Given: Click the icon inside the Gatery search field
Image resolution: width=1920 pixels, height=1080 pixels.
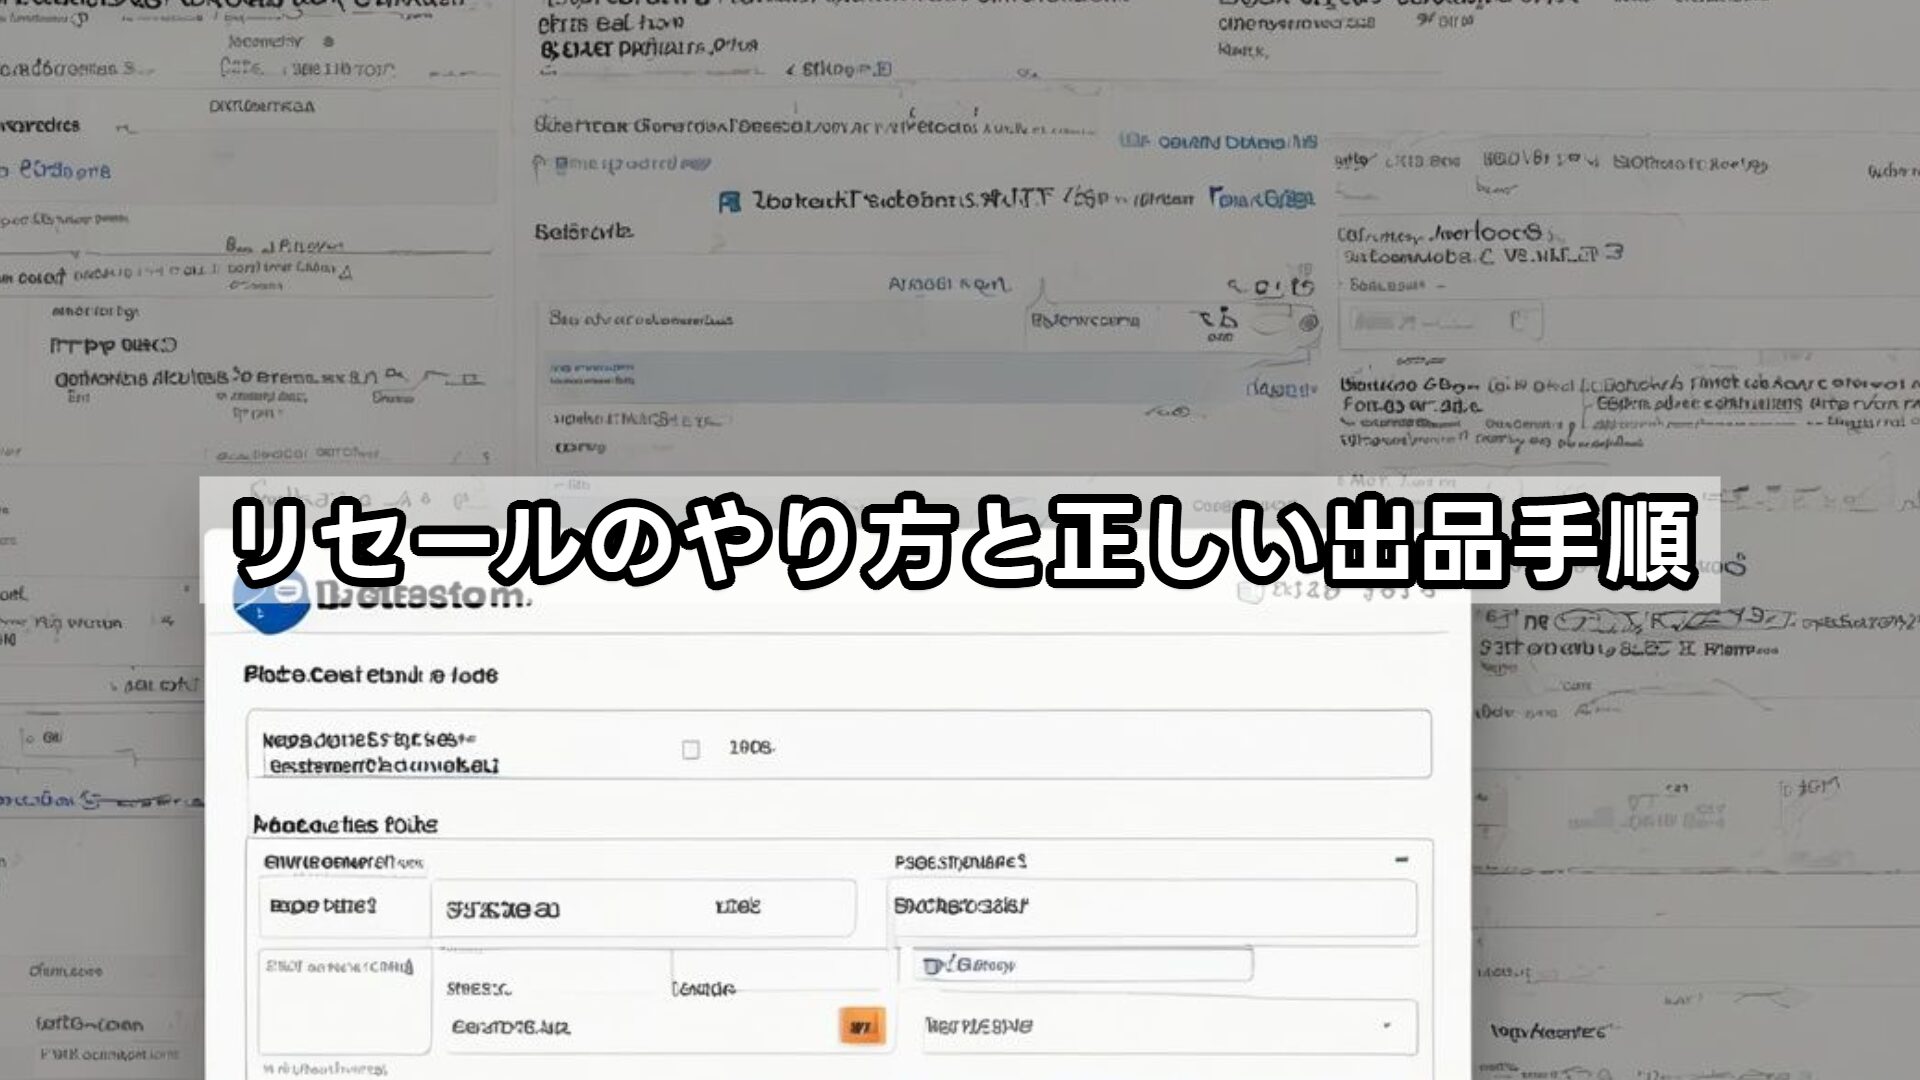Looking at the screenshot, I should [935, 966].
